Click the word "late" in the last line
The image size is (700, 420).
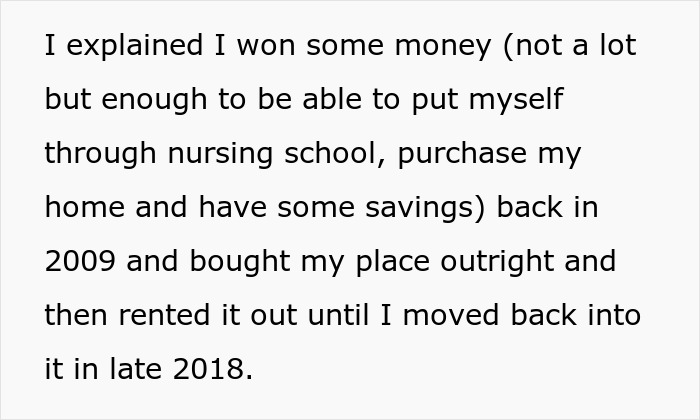coord(130,370)
